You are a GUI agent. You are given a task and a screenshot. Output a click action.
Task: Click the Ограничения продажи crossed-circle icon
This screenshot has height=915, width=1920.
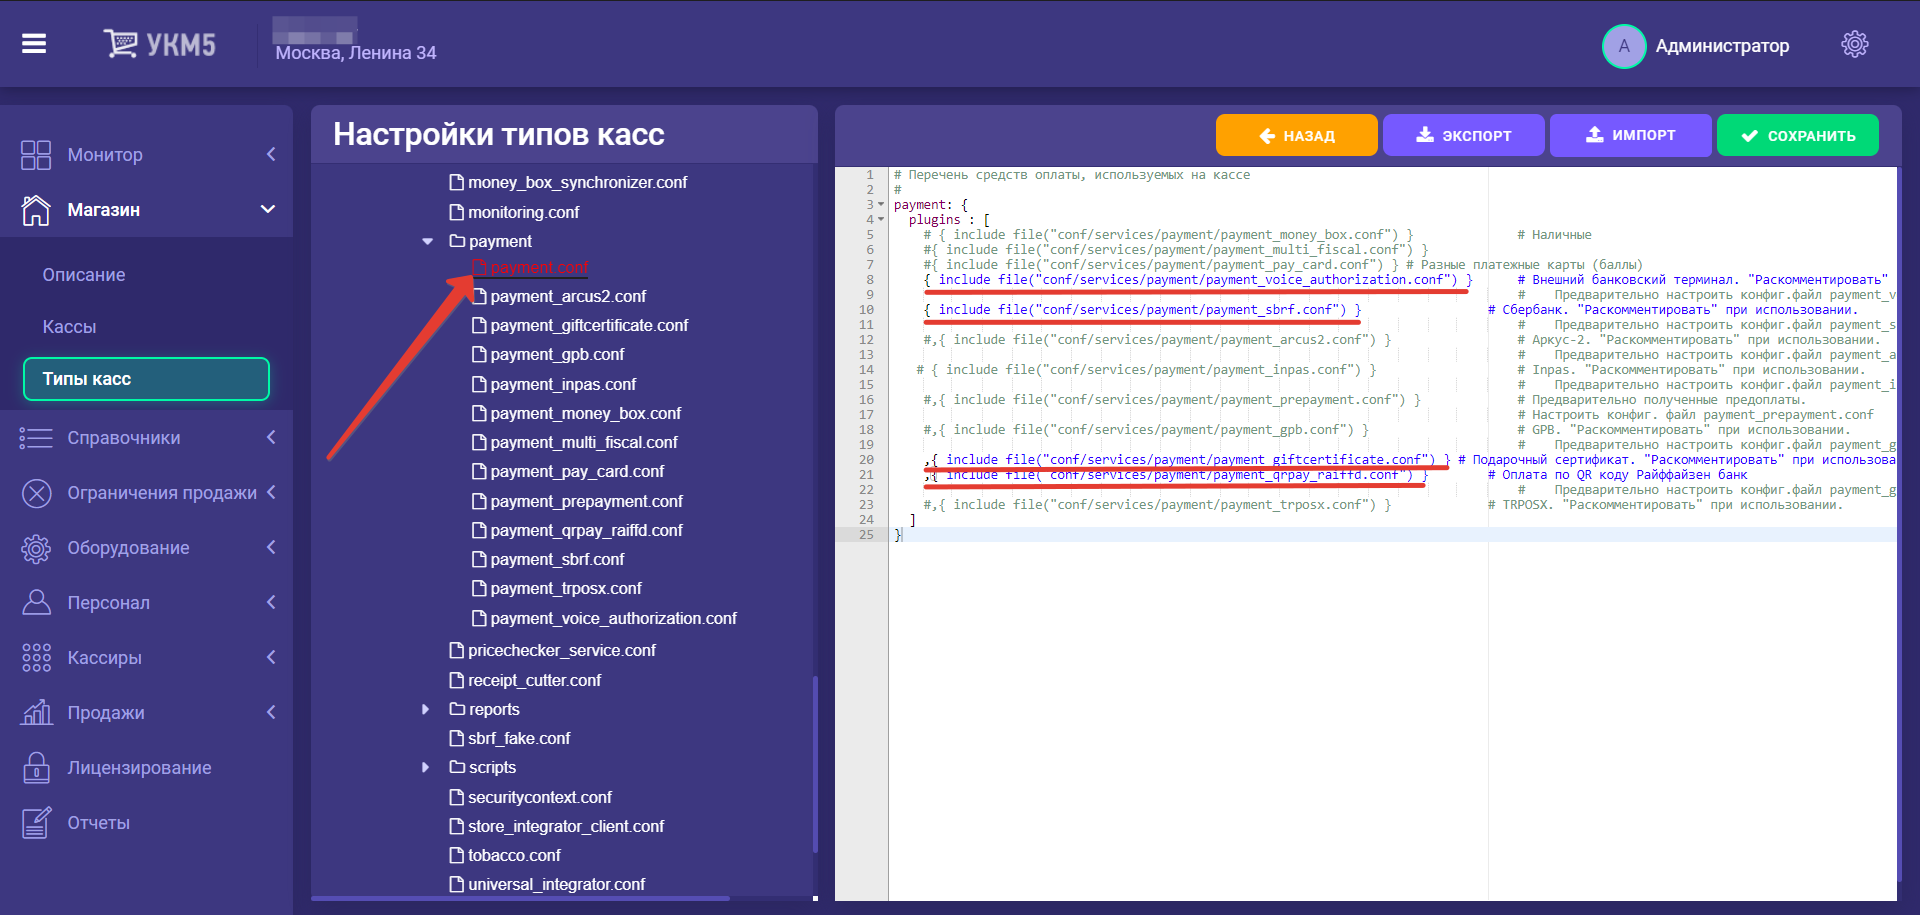[x=36, y=493]
